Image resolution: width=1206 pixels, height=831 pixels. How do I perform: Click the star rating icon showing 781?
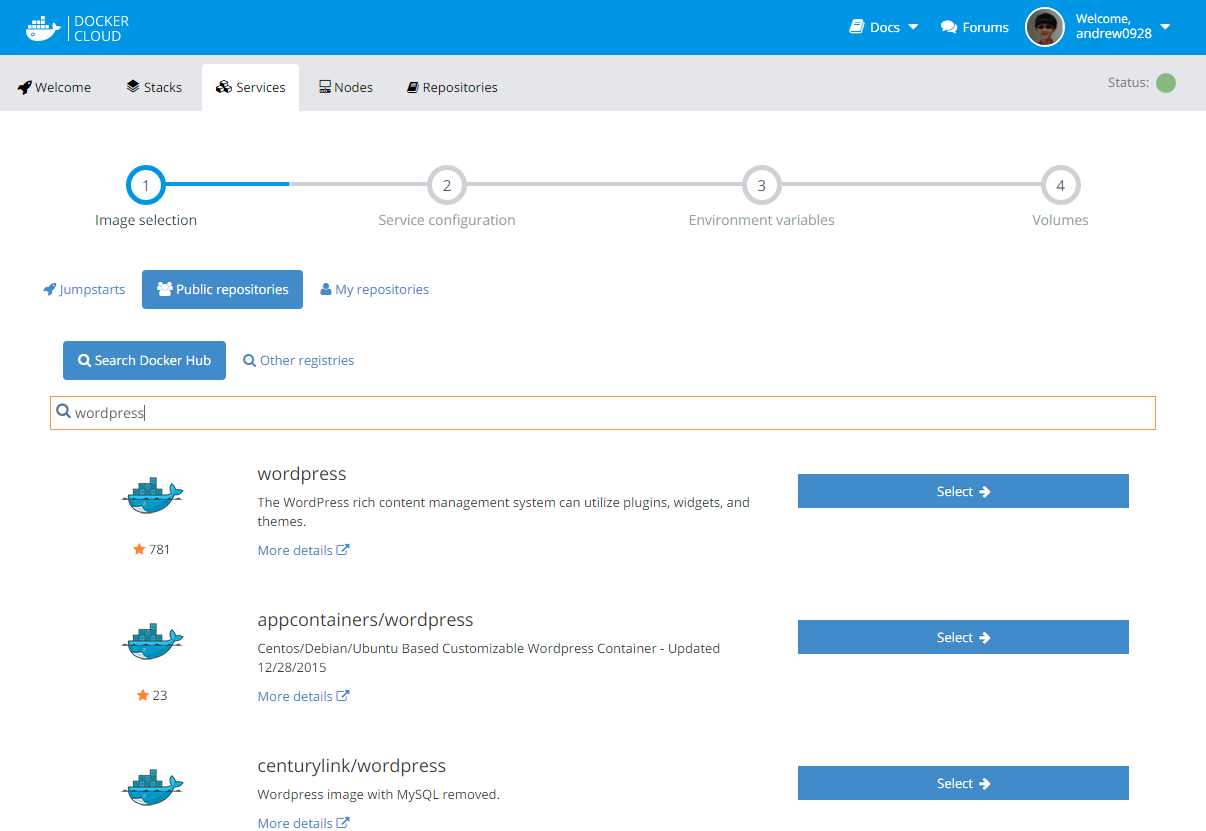(139, 549)
